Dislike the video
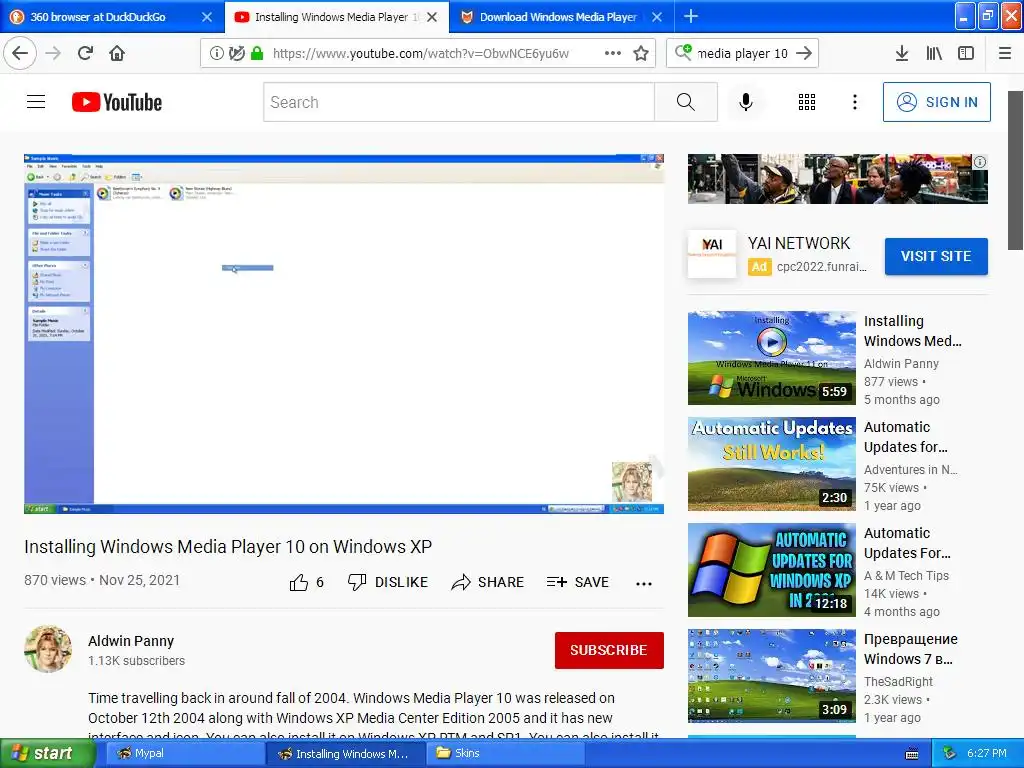The image size is (1024, 768). 387,582
